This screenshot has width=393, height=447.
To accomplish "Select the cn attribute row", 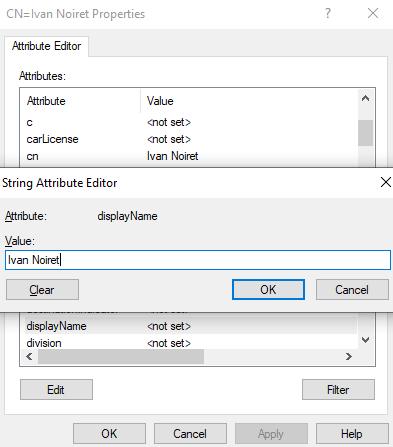I will click(191, 156).
